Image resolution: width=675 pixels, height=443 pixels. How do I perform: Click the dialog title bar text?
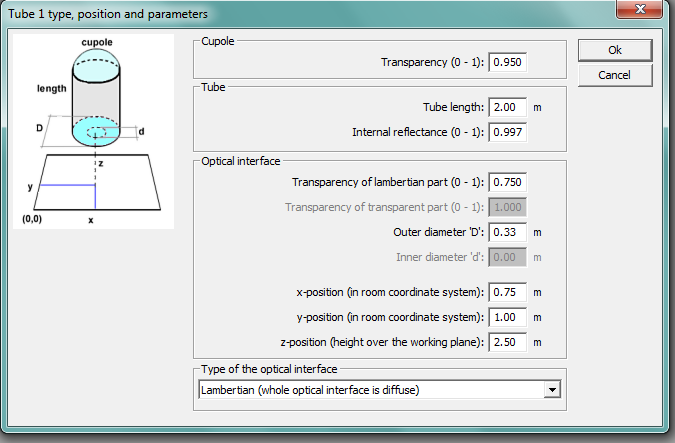[x=108, y=14]
